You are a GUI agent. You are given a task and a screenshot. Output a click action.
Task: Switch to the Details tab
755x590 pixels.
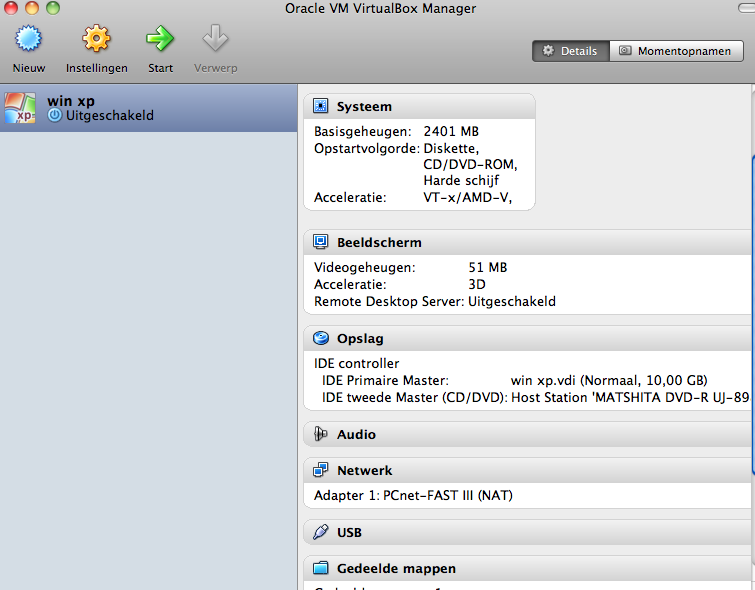(571, 51)
